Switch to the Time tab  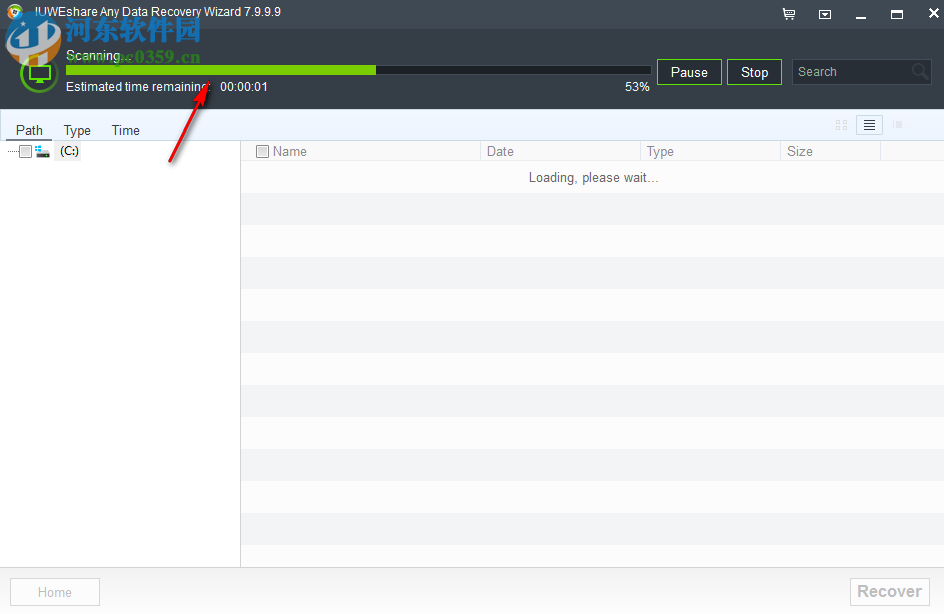point(125,130)
